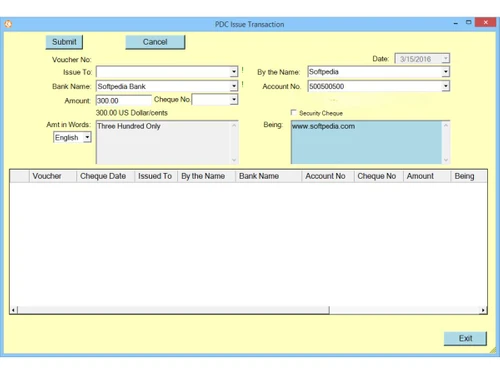Click the green exclamation next to Issue To
Screen dimensions: 500x375
click(242, 70)
